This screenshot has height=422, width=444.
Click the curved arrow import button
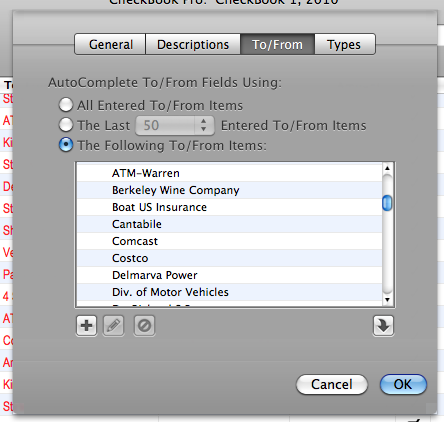pyautogui.click(x=383, y=326)
